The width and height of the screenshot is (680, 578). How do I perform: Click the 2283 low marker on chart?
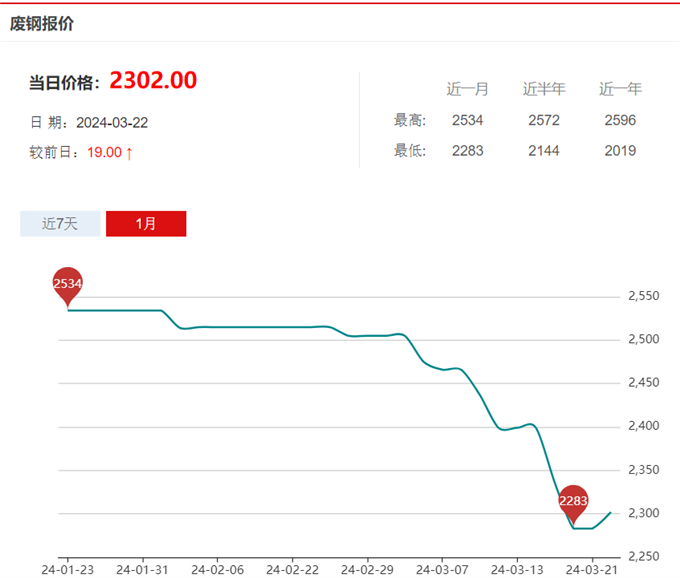(573, 505)
